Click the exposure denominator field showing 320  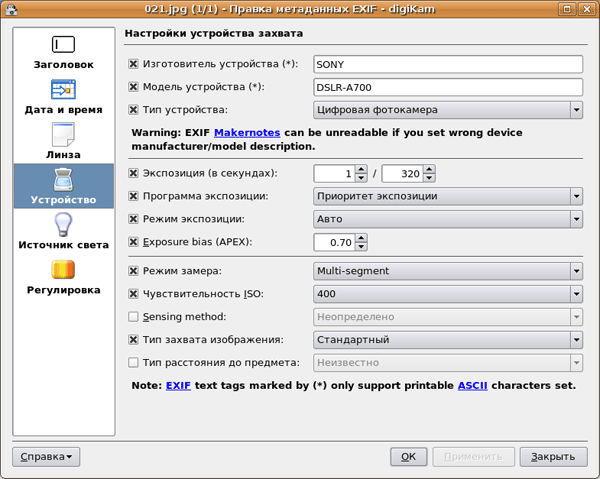403,174
